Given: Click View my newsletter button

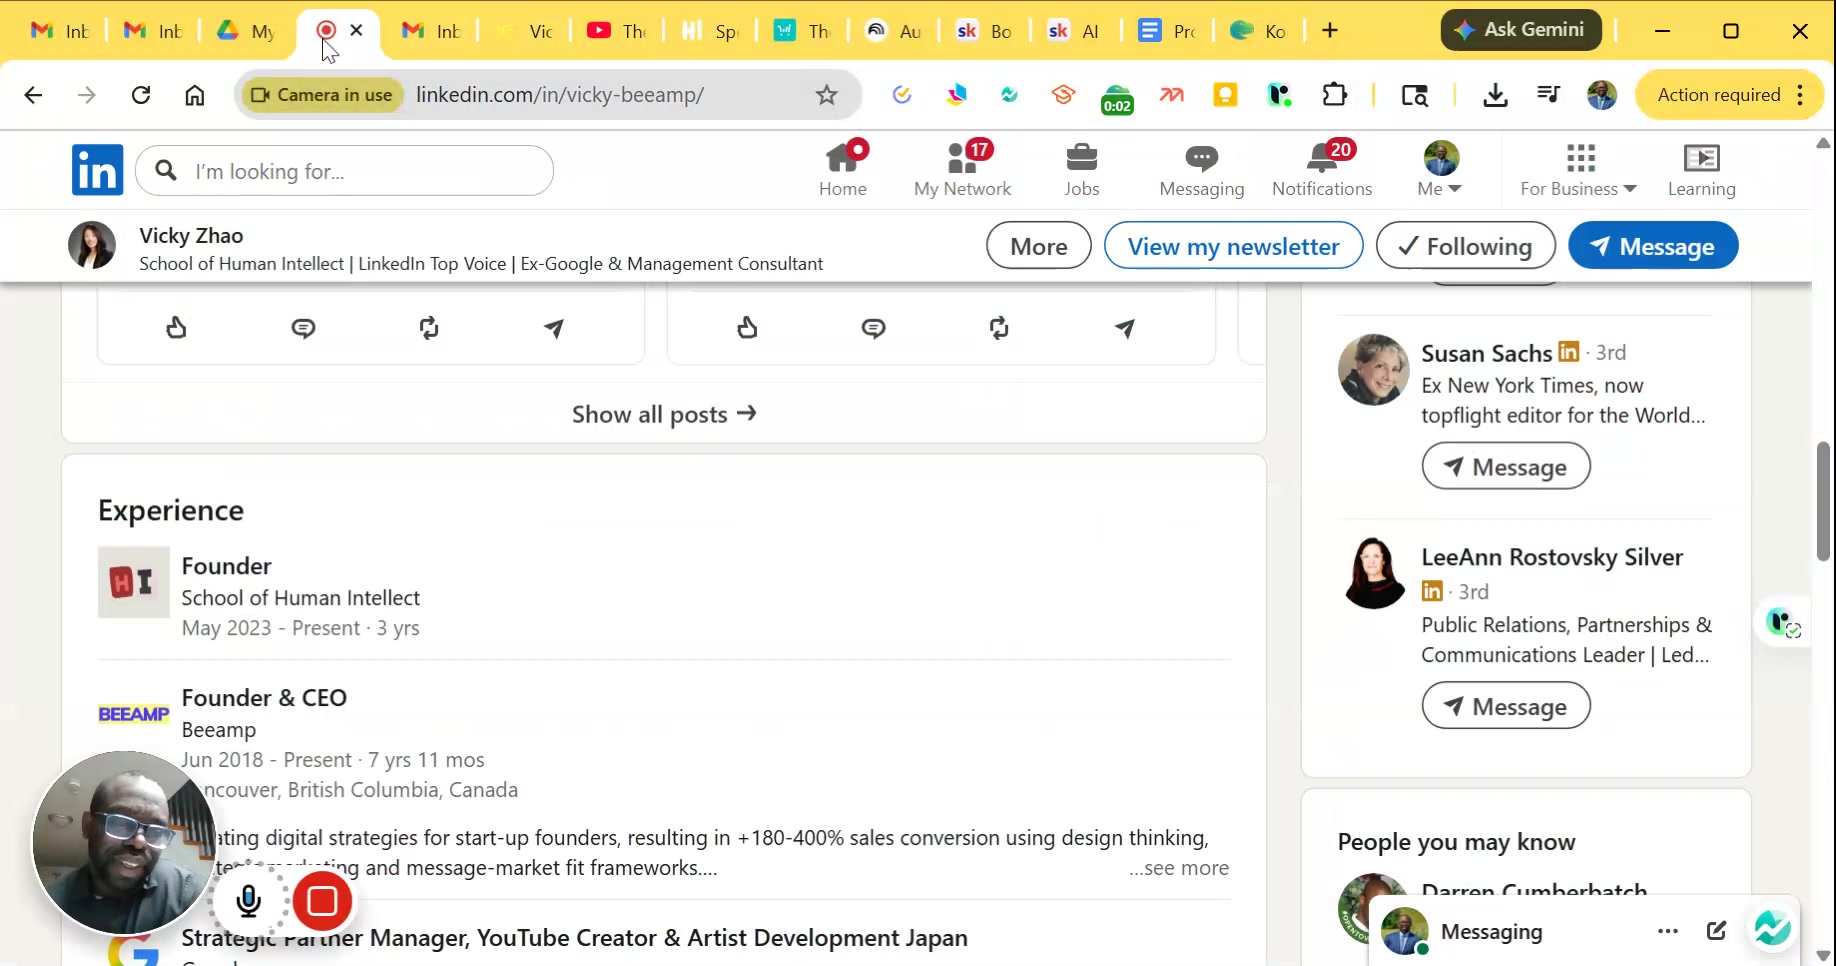Looking at the screenshot, I should 1233,246.
